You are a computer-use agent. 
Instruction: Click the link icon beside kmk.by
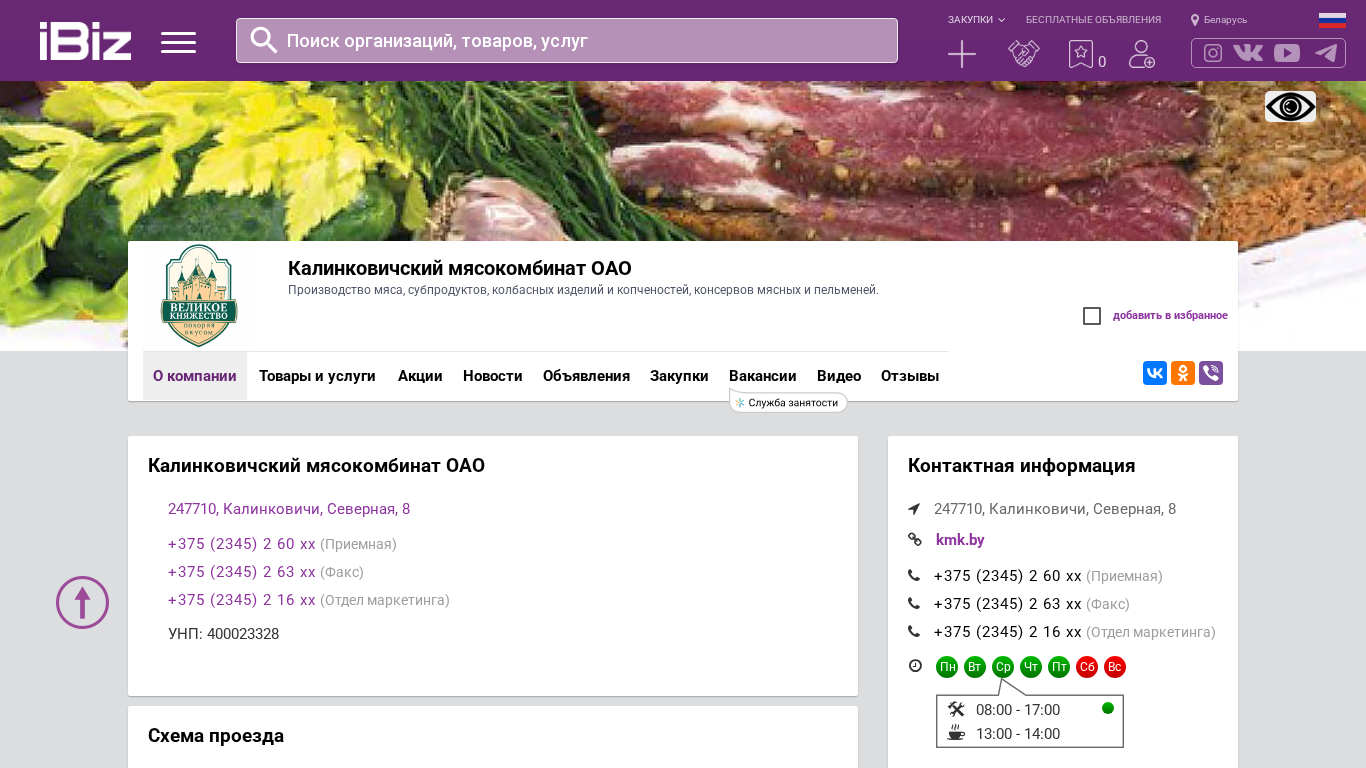click(915, 540)
